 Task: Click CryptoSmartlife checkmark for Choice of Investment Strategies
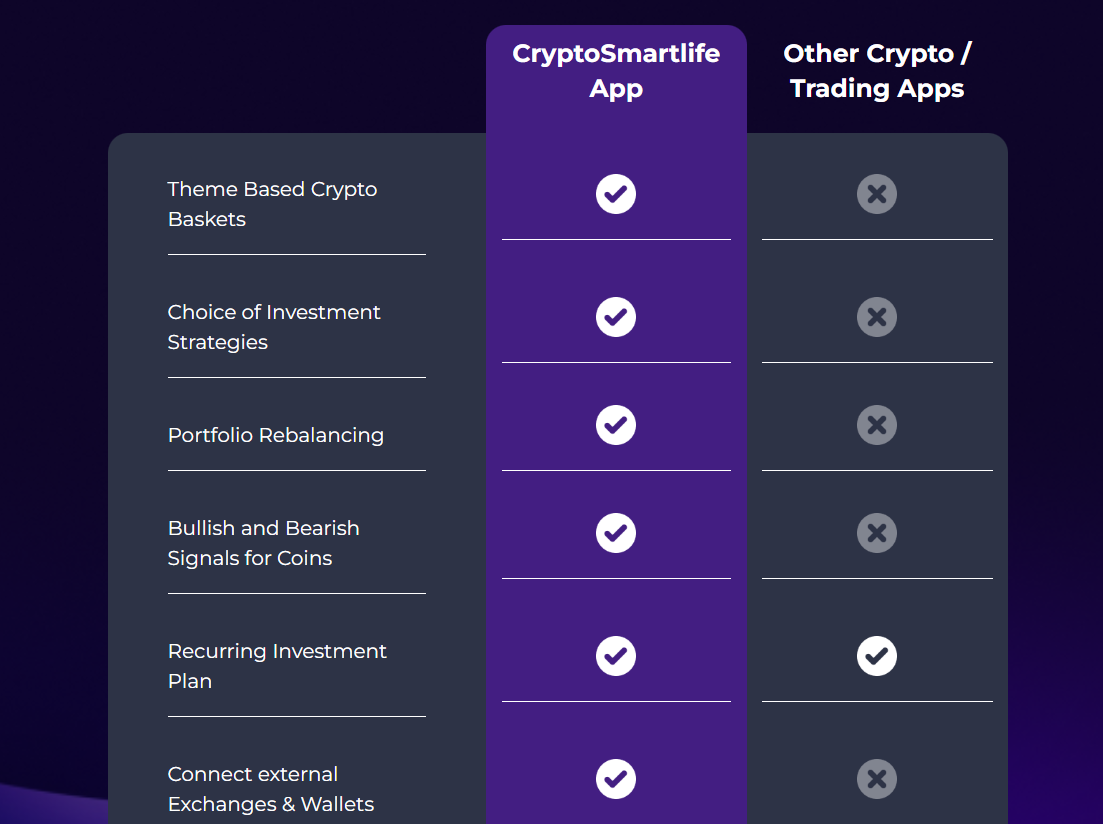616,317
